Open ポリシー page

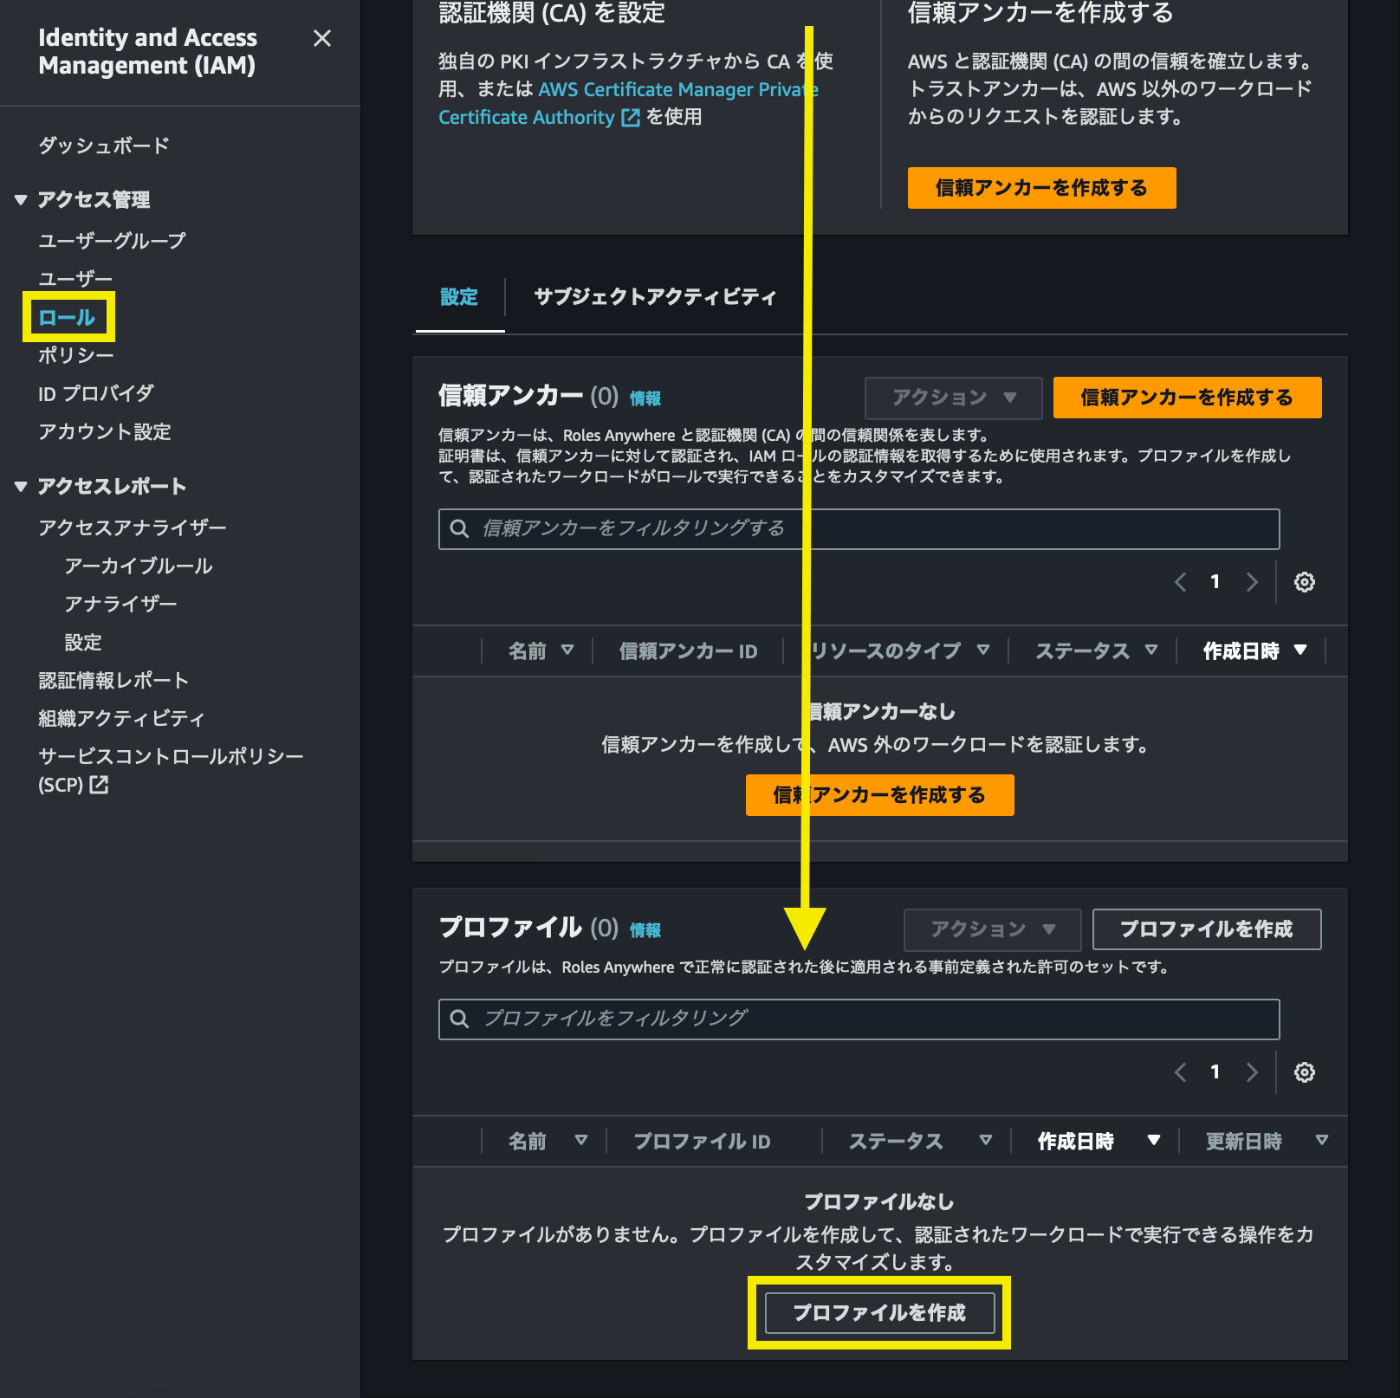[76, 355]
